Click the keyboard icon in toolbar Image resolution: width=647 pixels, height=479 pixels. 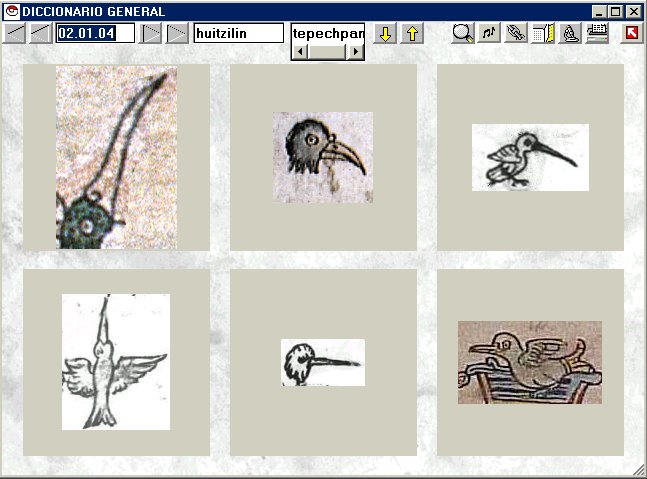pyautogui.click(x=597, y=33)
